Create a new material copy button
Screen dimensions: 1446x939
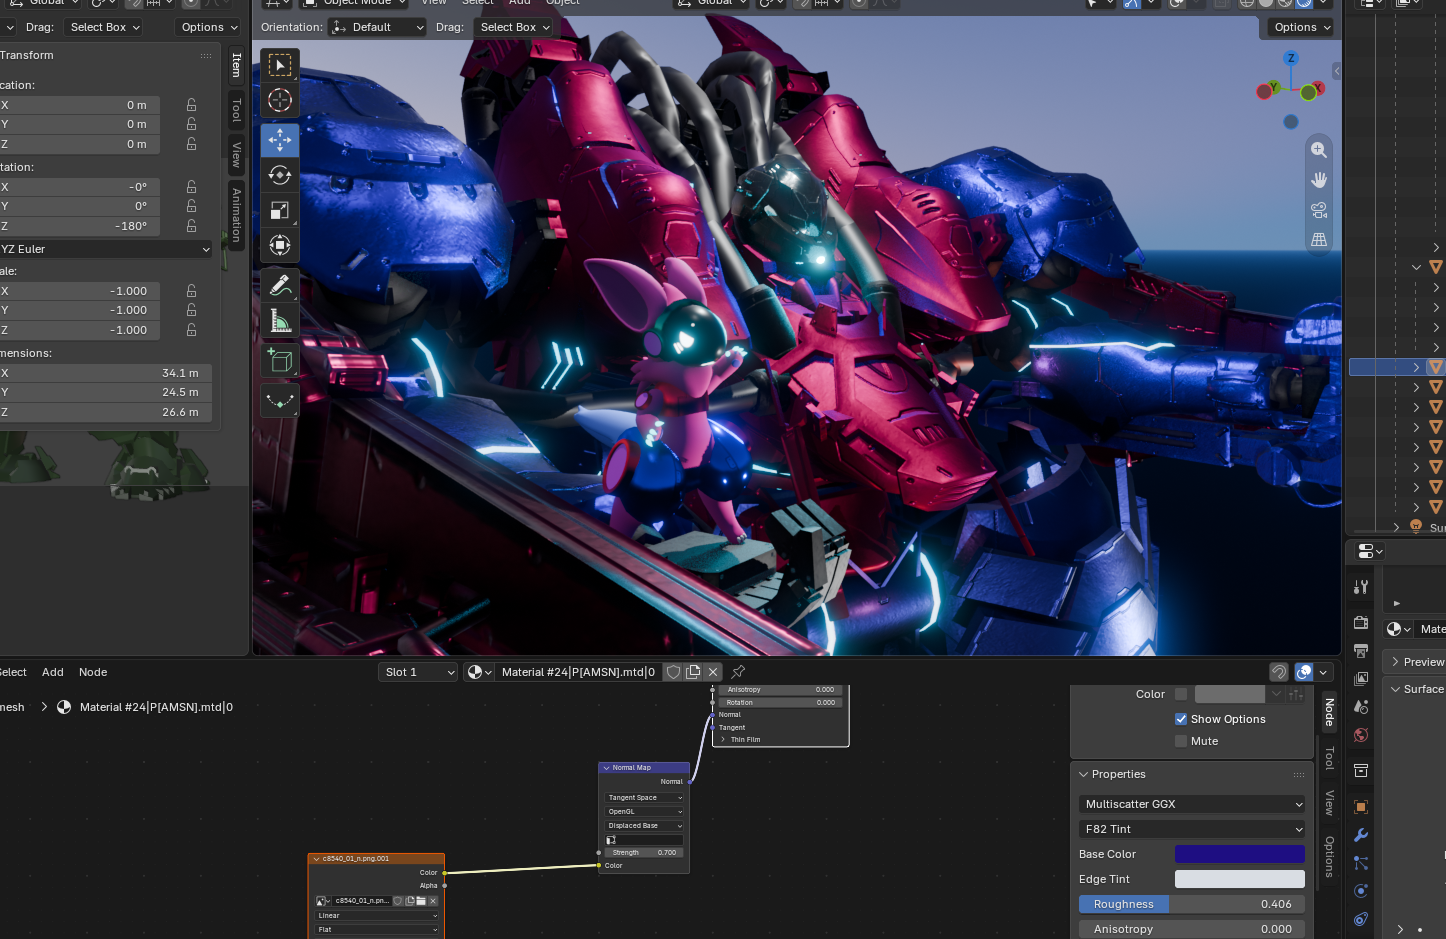click(693, 672)
